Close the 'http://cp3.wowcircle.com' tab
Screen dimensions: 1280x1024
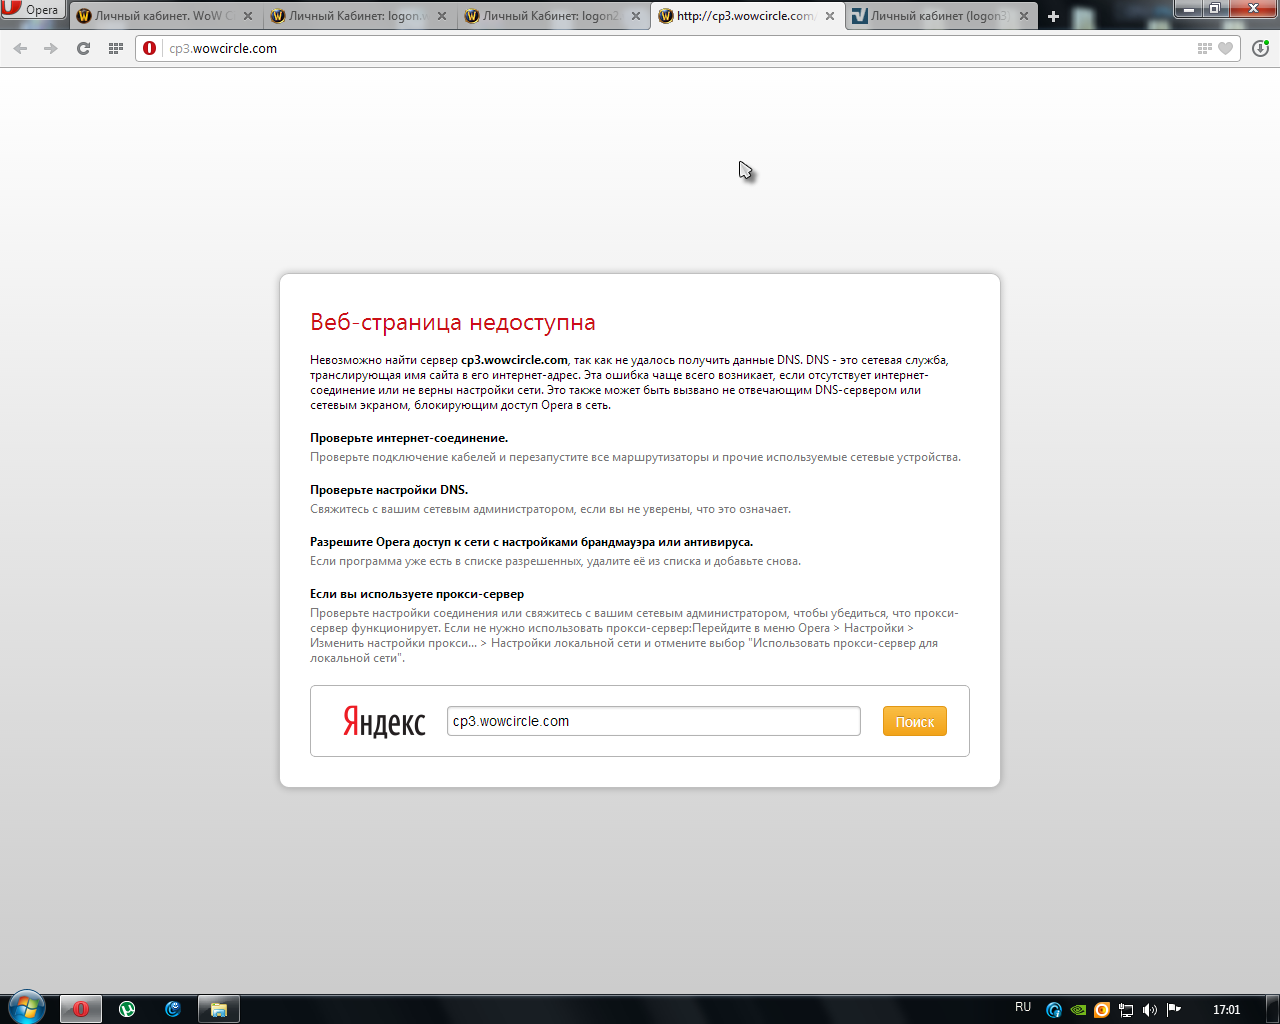point(830,16)
